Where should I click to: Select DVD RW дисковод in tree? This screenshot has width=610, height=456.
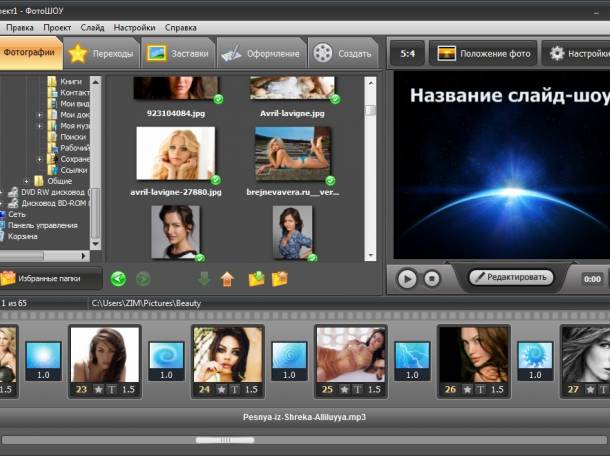[x=53, y=192]
